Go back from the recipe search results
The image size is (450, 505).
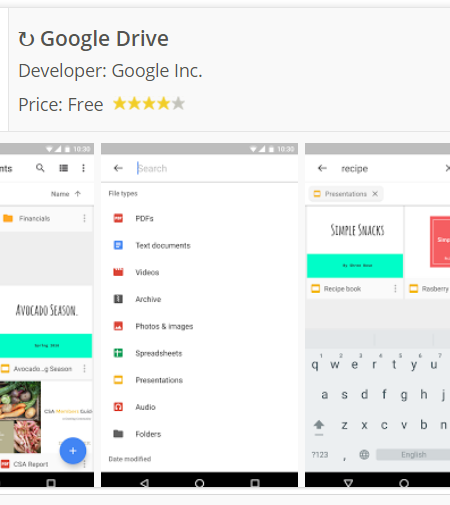coord(322,168)
